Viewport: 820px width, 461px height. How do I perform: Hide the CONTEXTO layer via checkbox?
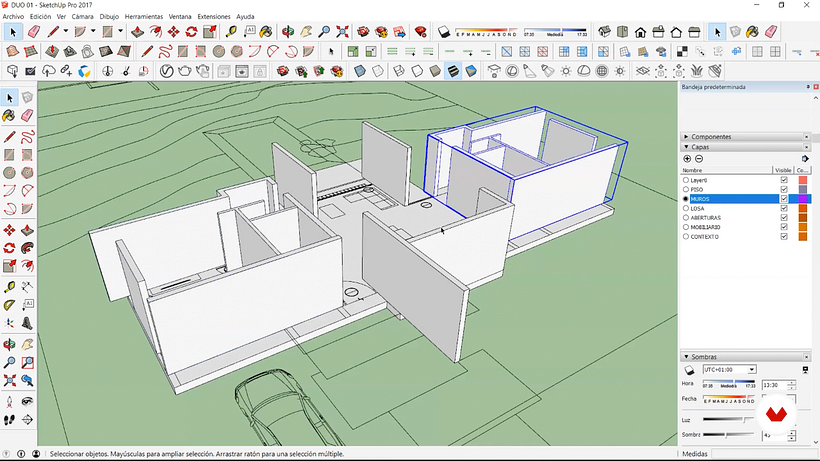tap(784, 236)
